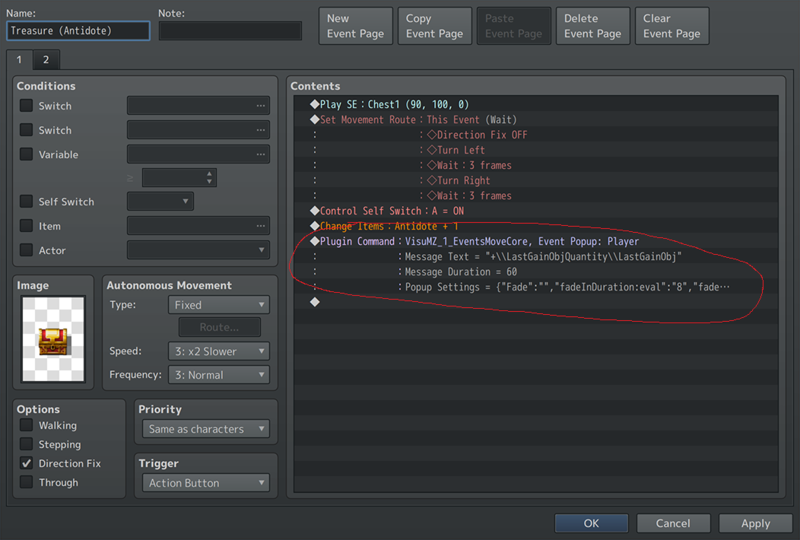The image size is (800, 540).
Task: Enable the Self Switch condition
Action: 26,202
